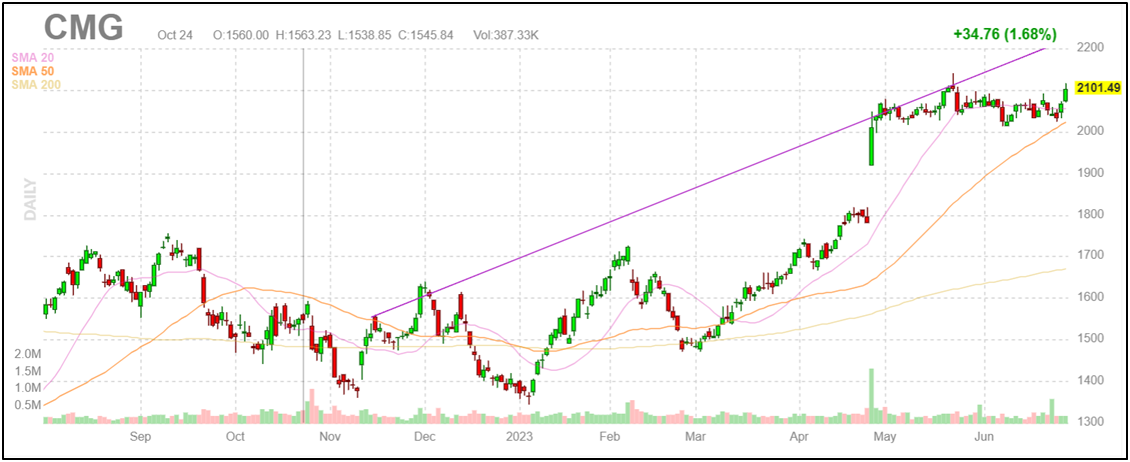Viewport: 1130px width, 462px height.
Task: Click the Jun label on time axis
Action: [x=984, y=436]
